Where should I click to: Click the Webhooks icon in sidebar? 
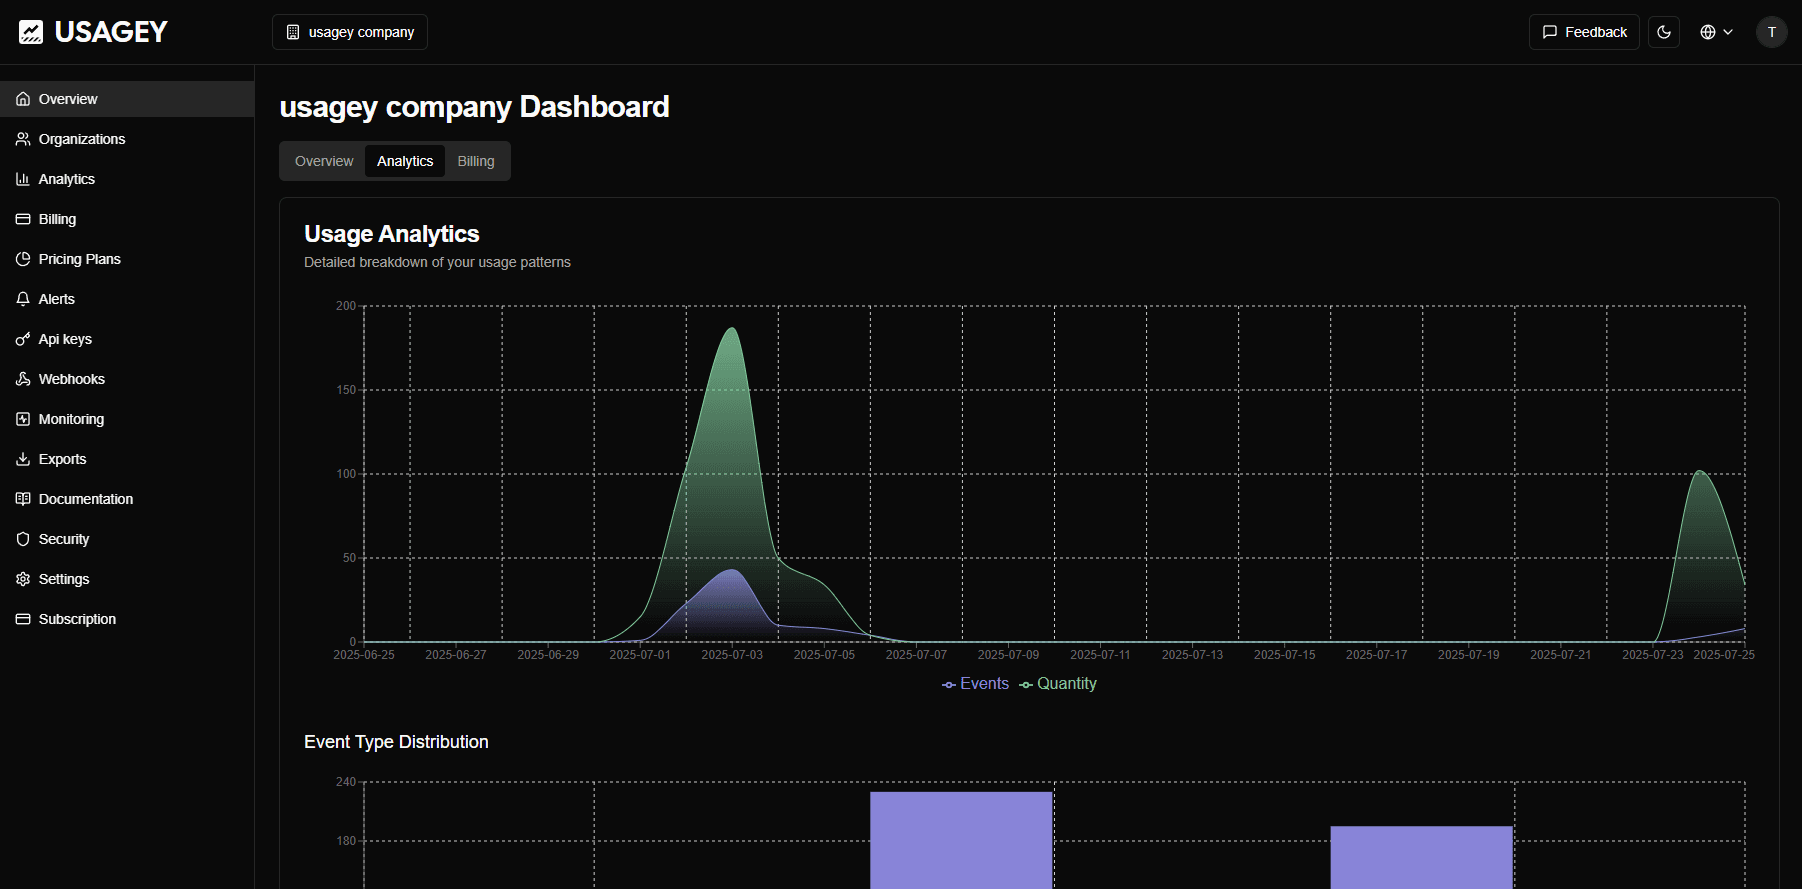23,379
